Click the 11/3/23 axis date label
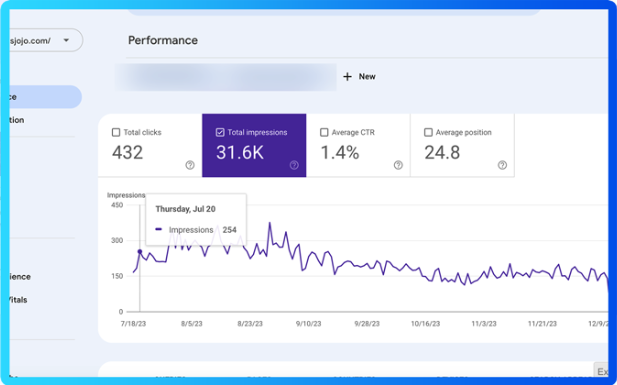The image size is (617, 385). [x=484, y=324]
